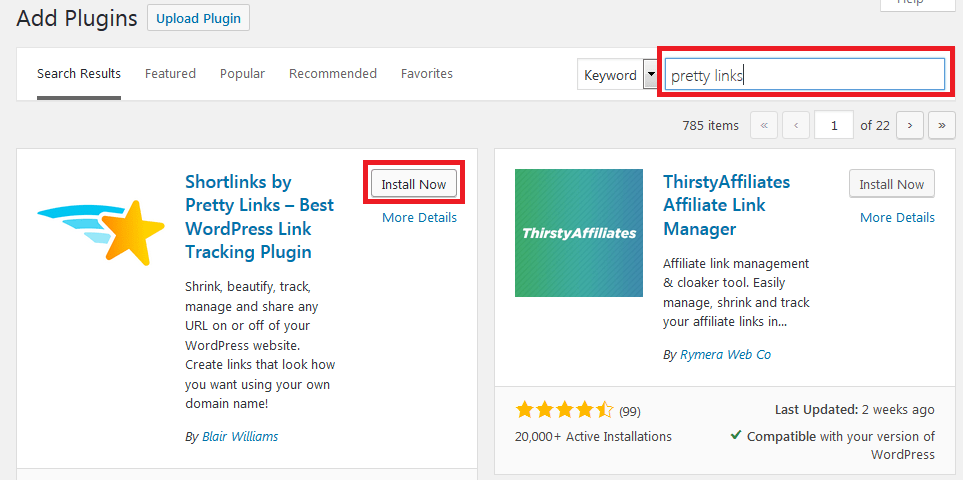This screenshot has height=480, width=963.
Task: Expand the Keyword search type dropdown
Action: [617, 75]
